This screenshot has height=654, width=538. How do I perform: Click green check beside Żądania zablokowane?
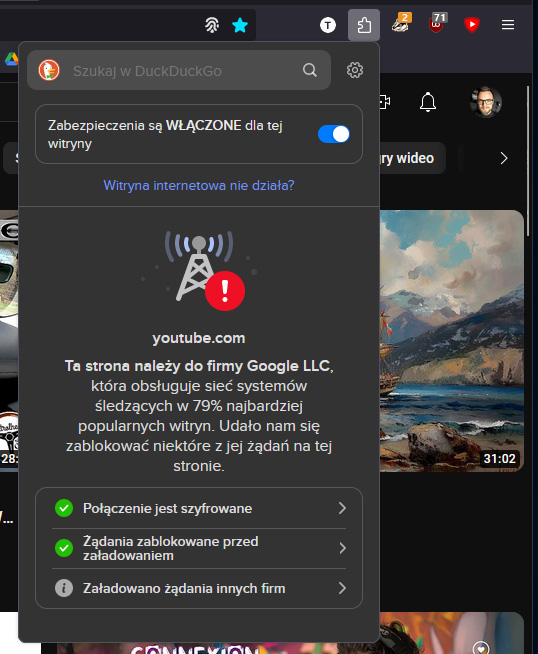(x=64, y=548)
